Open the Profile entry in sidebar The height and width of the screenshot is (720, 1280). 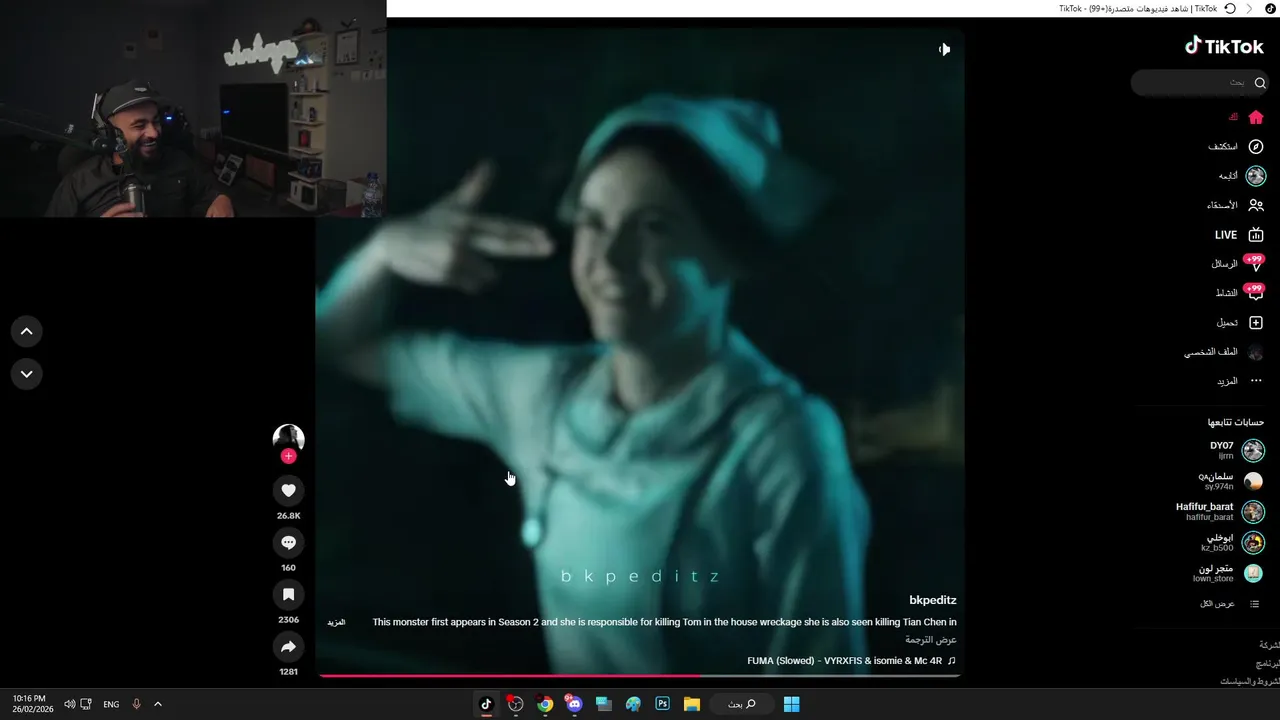coord(1225,352)
